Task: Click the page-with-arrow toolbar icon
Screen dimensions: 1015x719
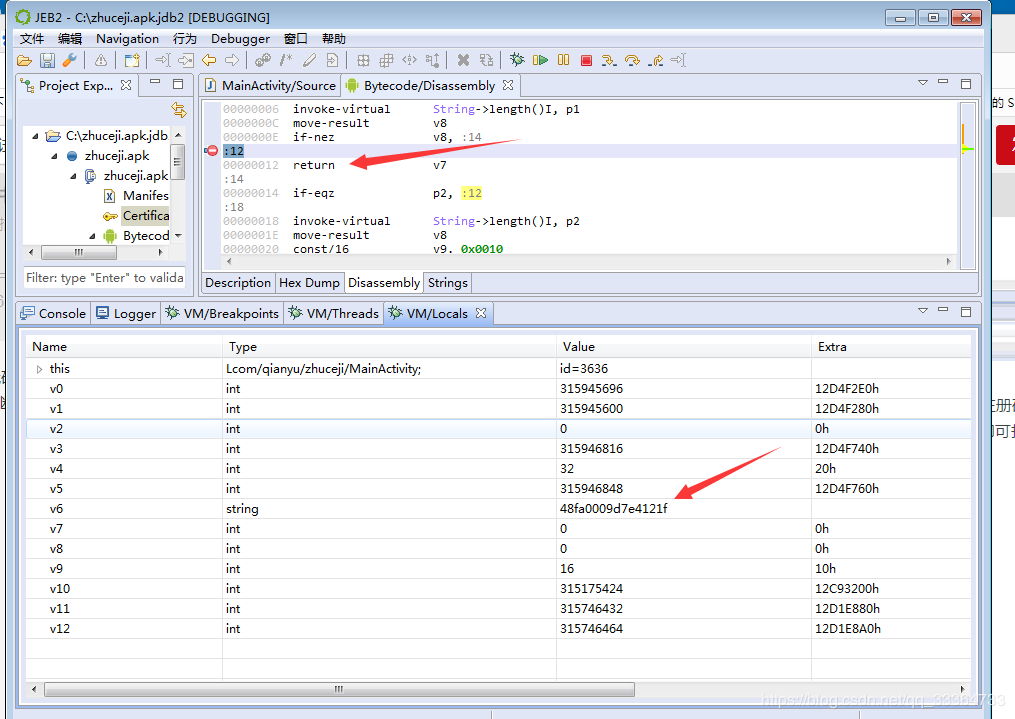Action: pyautogui.click(x=332, y=61)
